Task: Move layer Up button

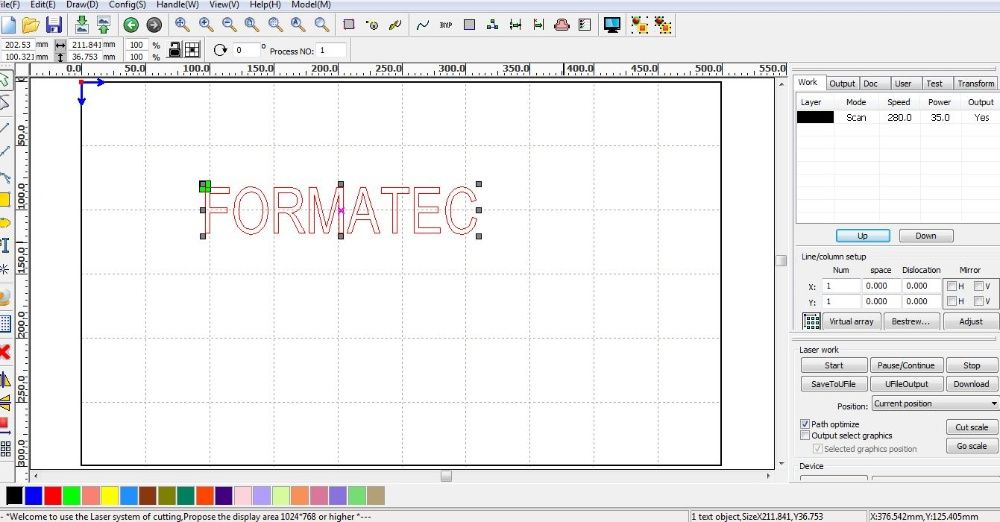Action: [862, 236]
